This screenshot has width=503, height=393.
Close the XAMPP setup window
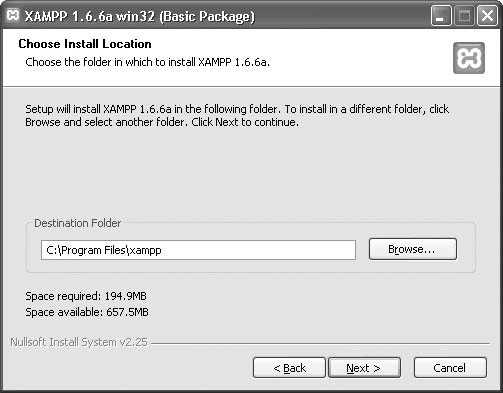[487, 16]
